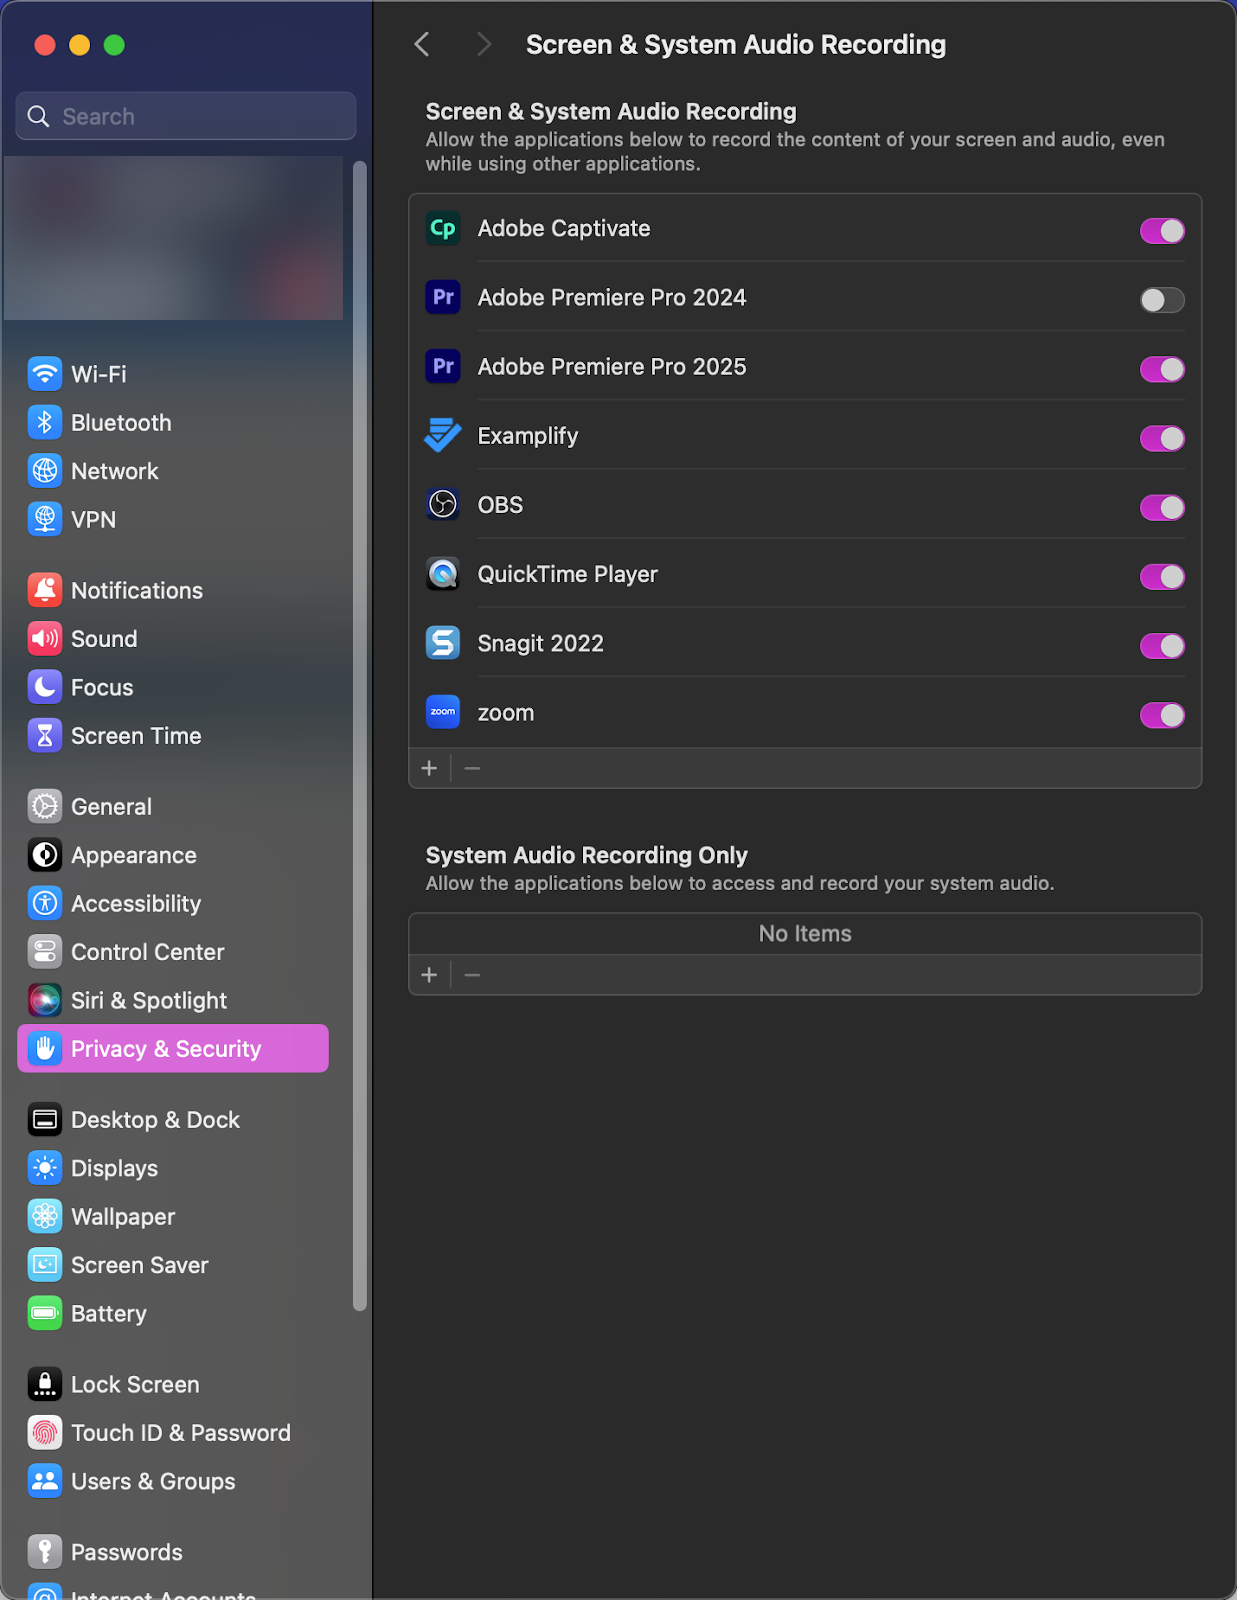
Task: Click the Appearance icon in sidebar
Action: click(x=45, y=855)
